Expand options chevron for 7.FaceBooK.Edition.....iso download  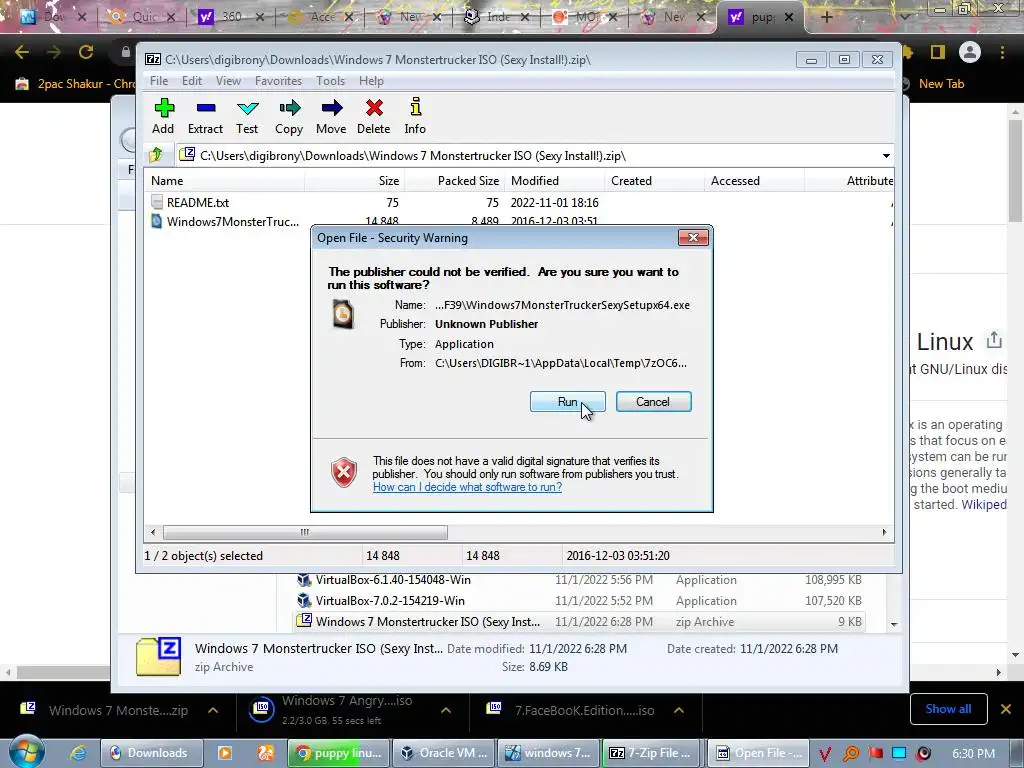(679, 711)
